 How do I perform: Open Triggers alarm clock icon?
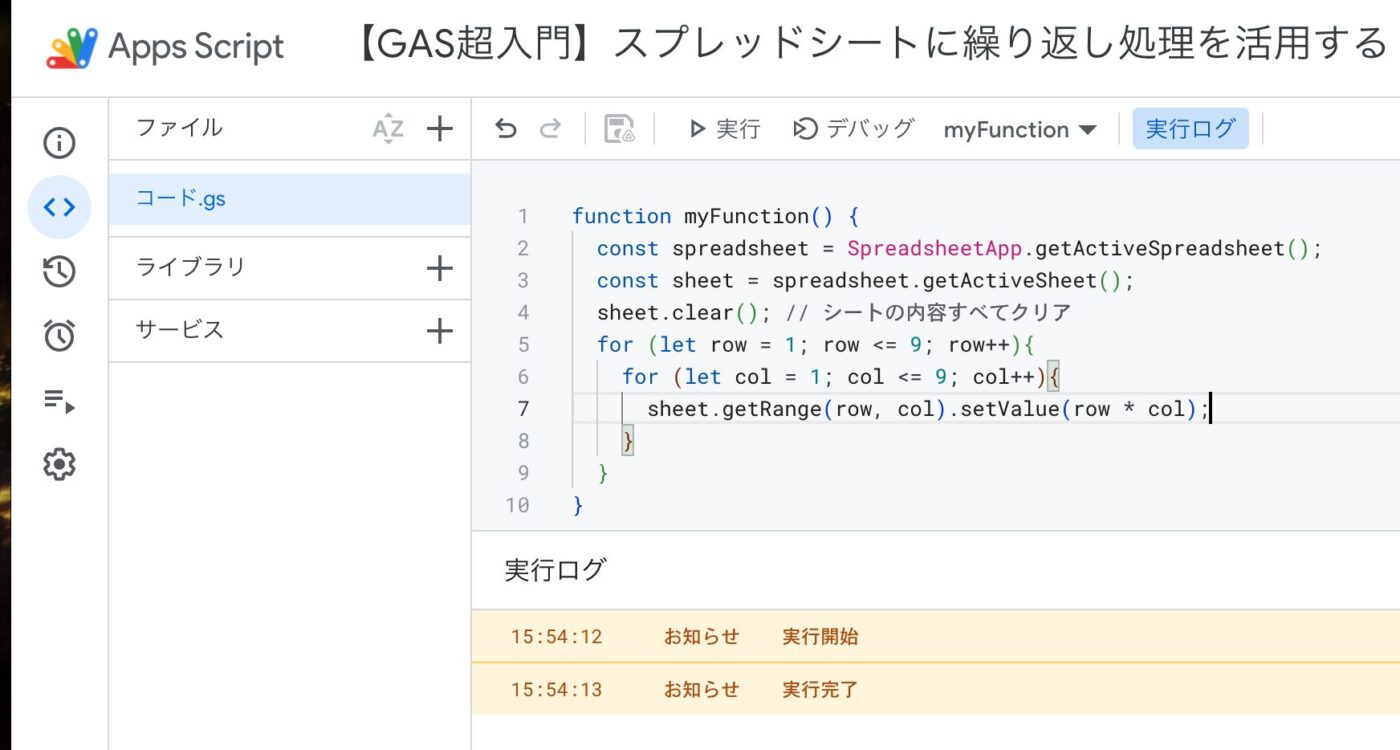[x=59, y=337]
